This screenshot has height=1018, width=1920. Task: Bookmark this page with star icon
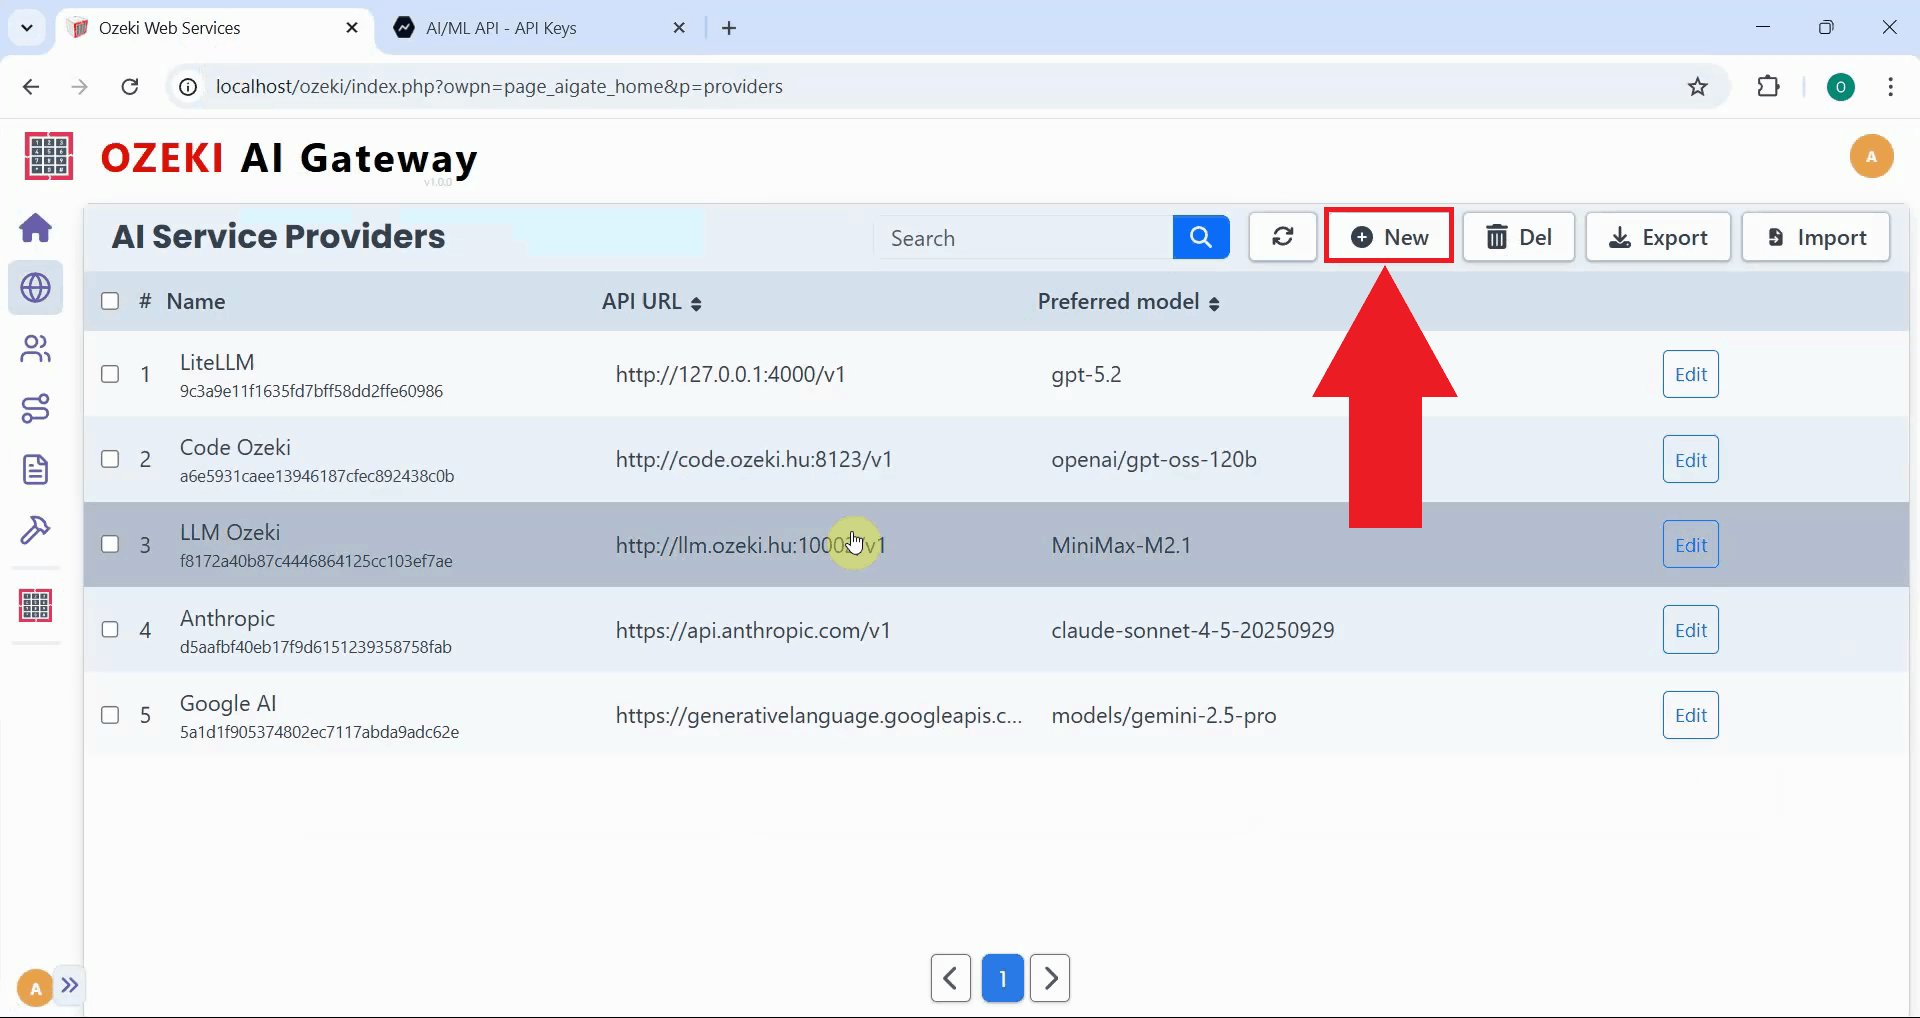(x=1697, y=87)
